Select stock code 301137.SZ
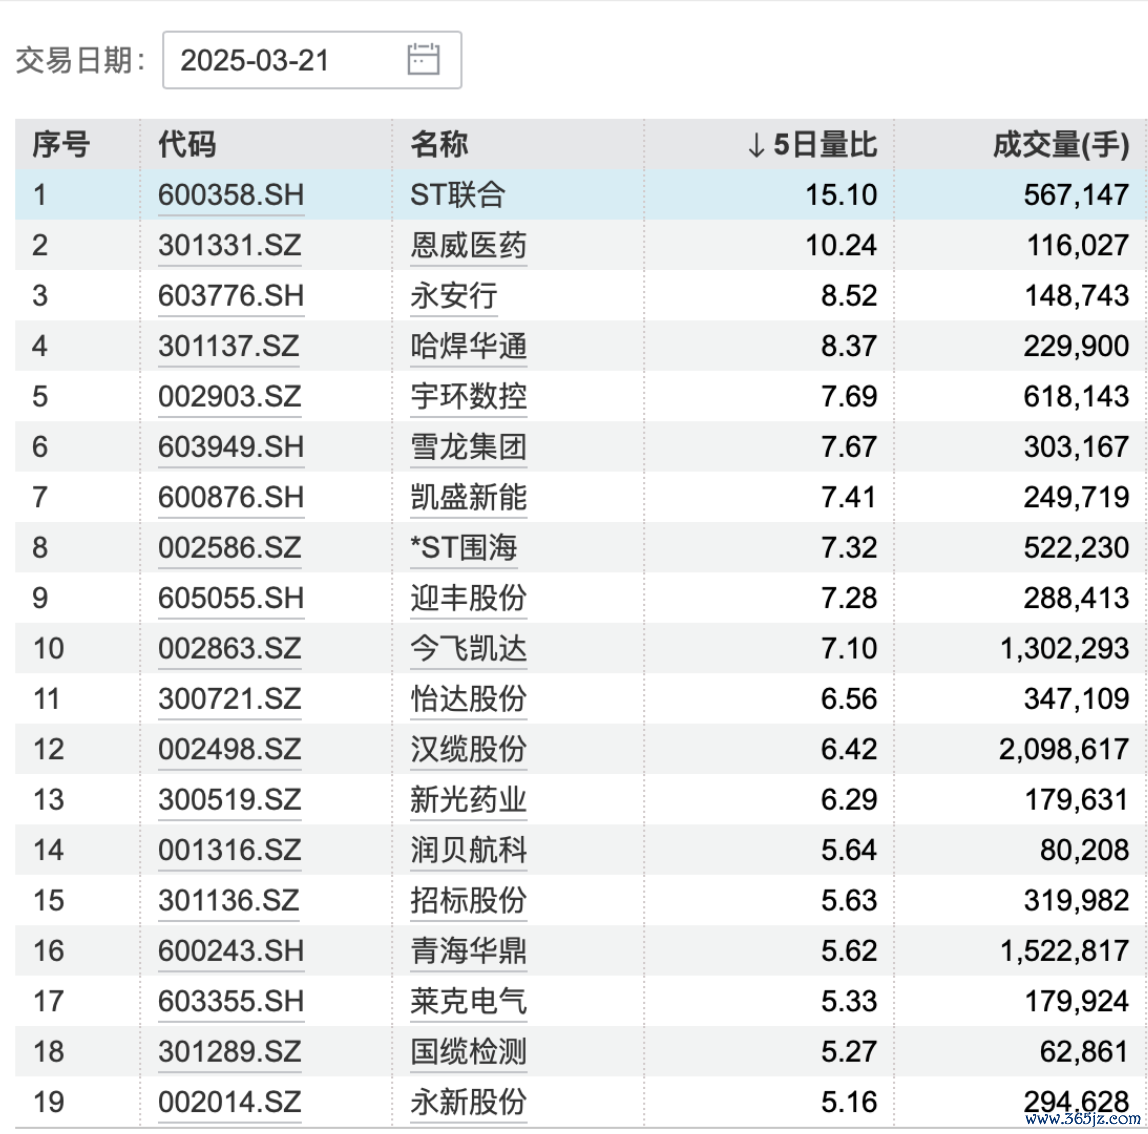This screenshot has width=1148, height=1134. [x=229, y=346]
